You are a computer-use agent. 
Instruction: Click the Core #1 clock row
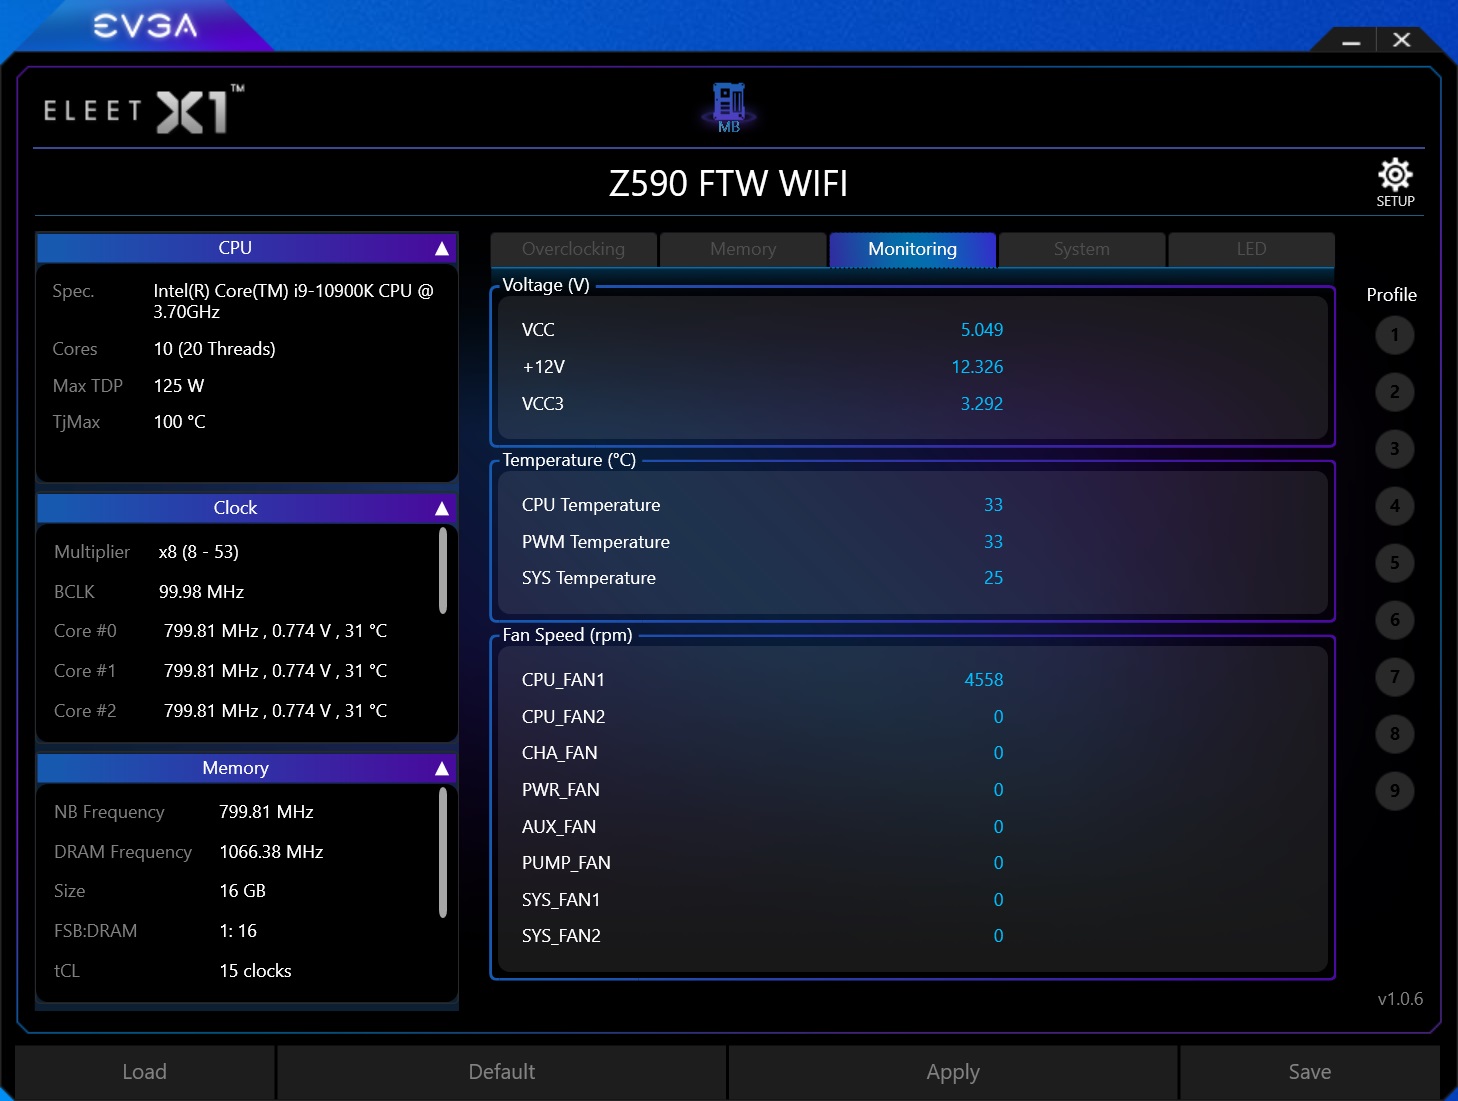coord(221,671)
